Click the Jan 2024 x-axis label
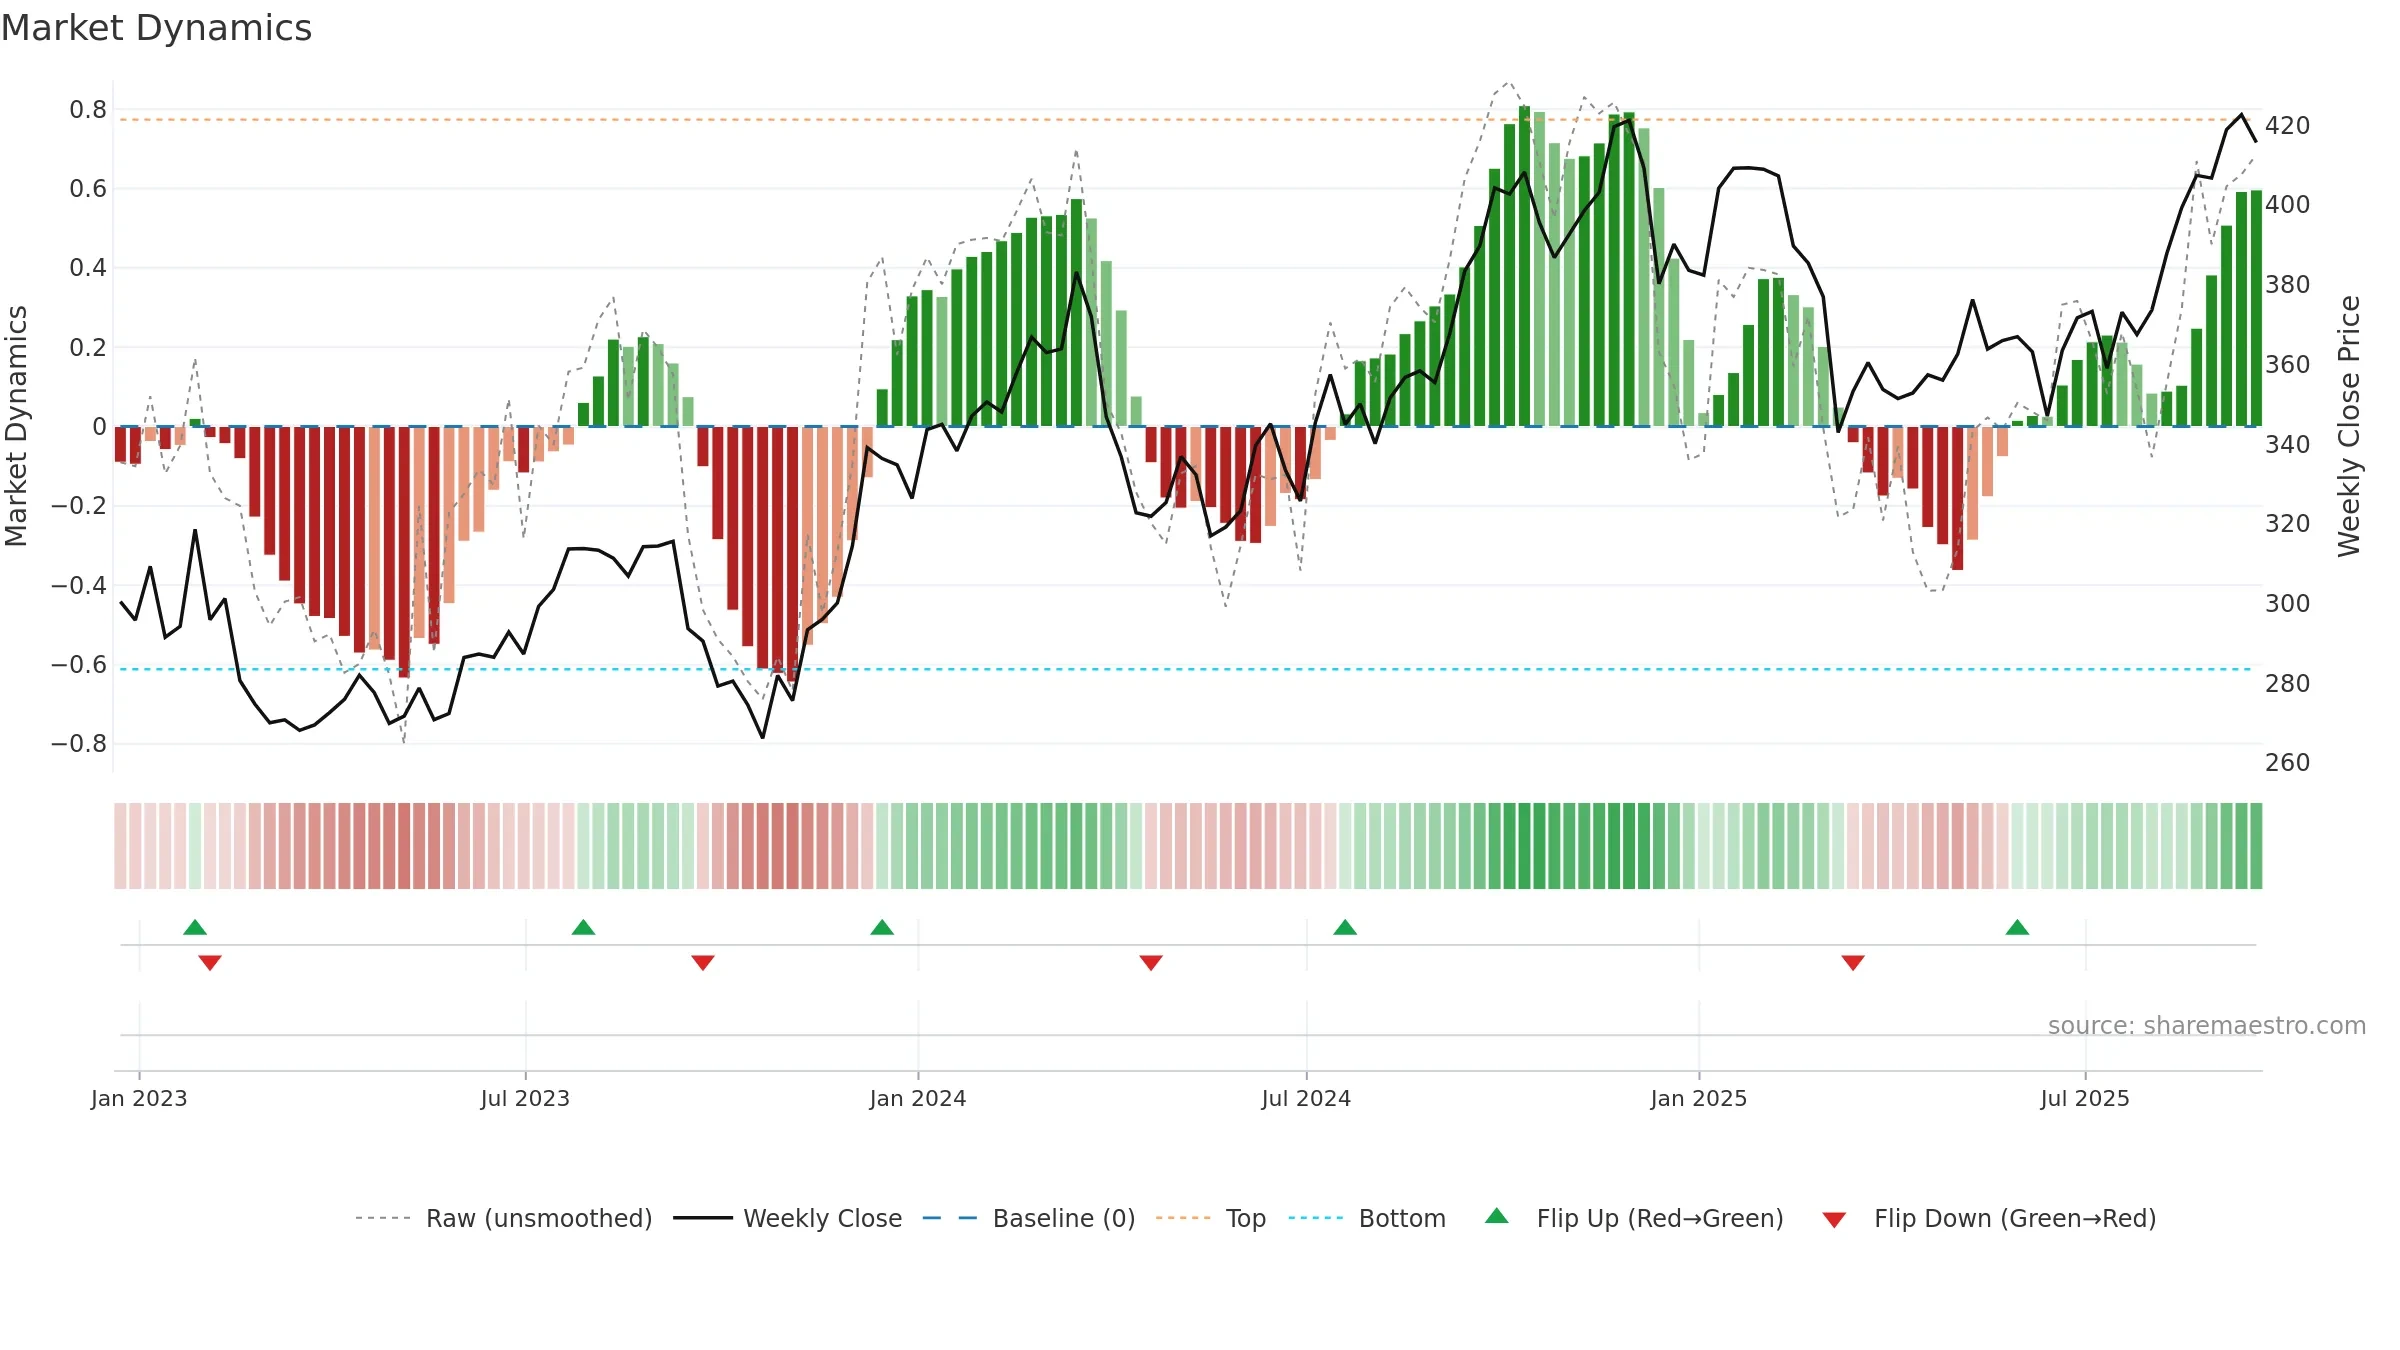Viewport: 2400px width, 1350px height. tap(918, 1098)
